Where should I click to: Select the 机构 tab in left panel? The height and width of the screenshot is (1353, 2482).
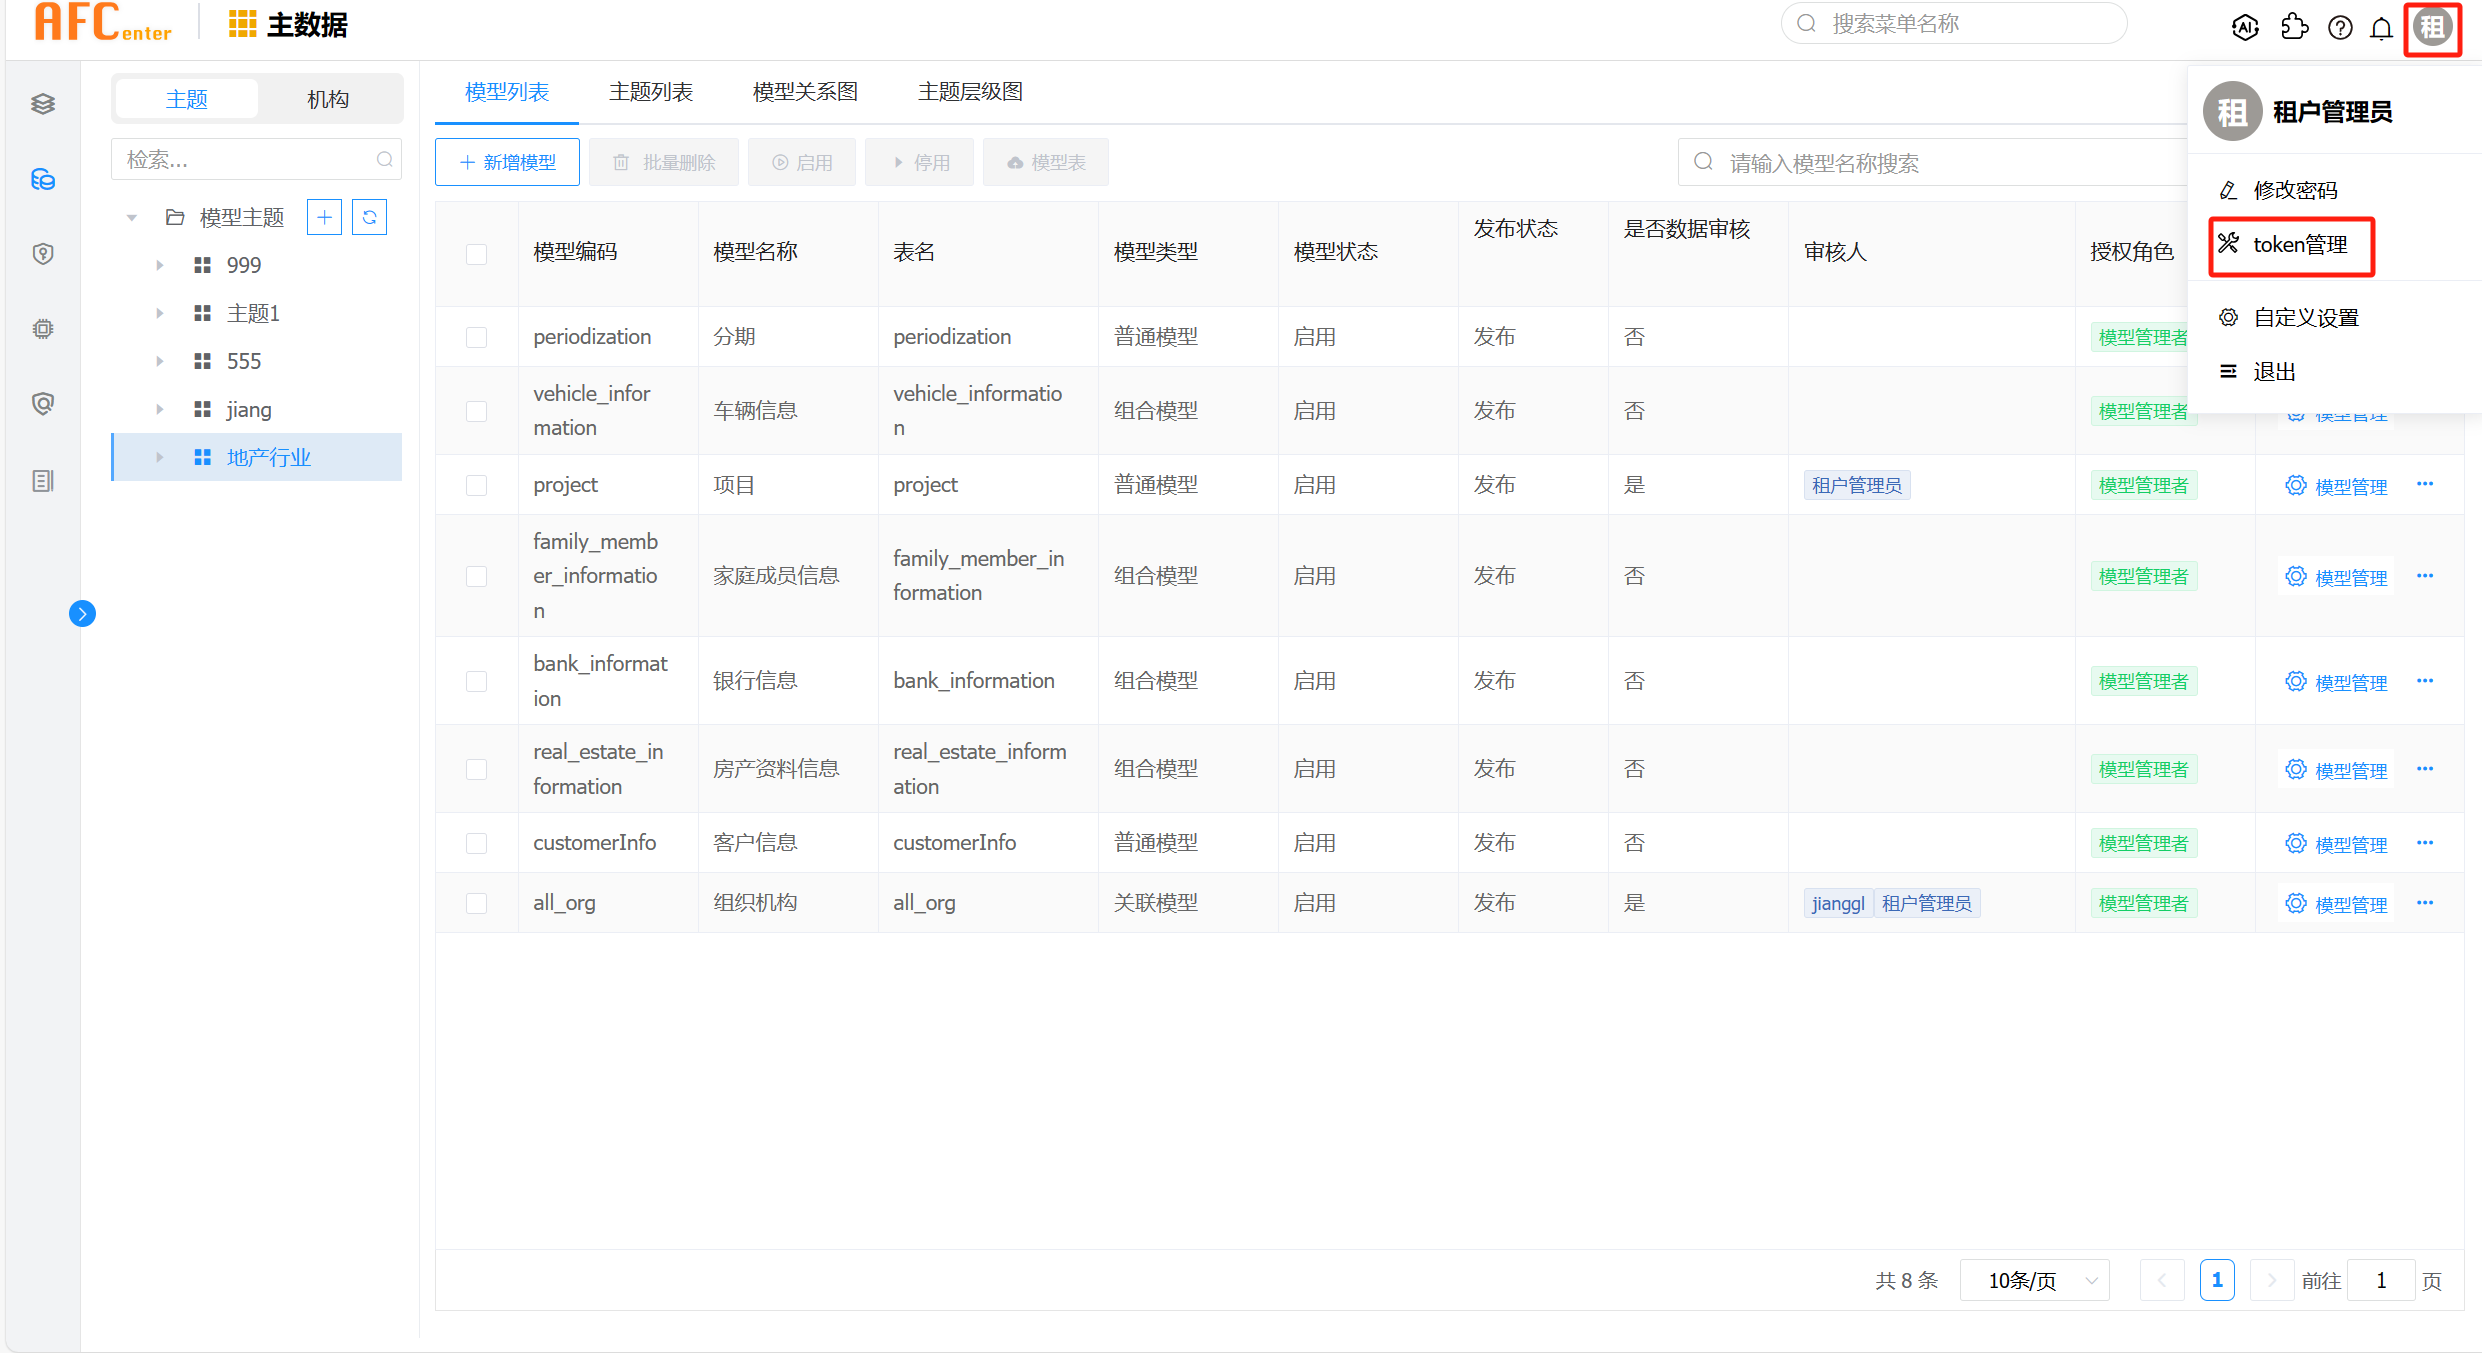pyautogui.click(x=328, y=99)
